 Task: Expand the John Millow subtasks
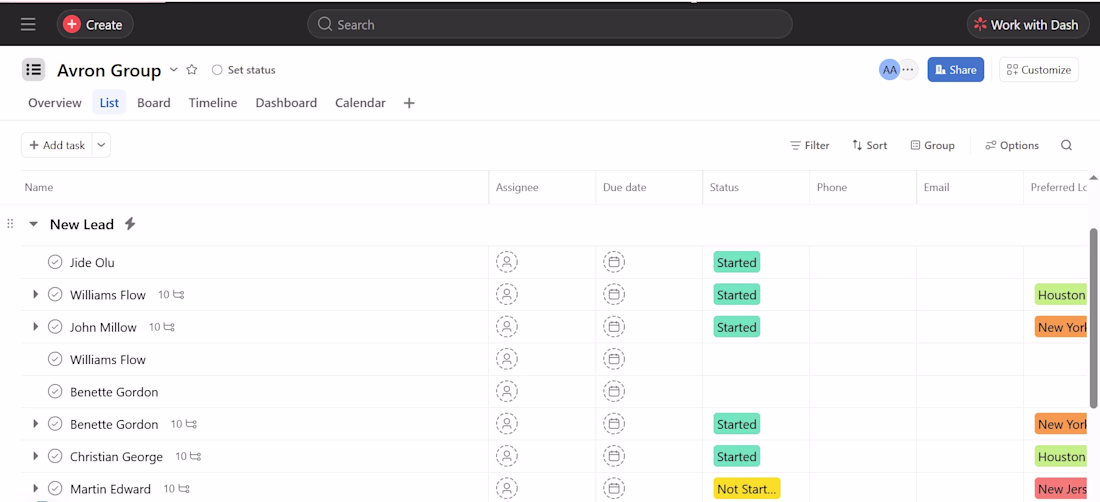[35, 327]
